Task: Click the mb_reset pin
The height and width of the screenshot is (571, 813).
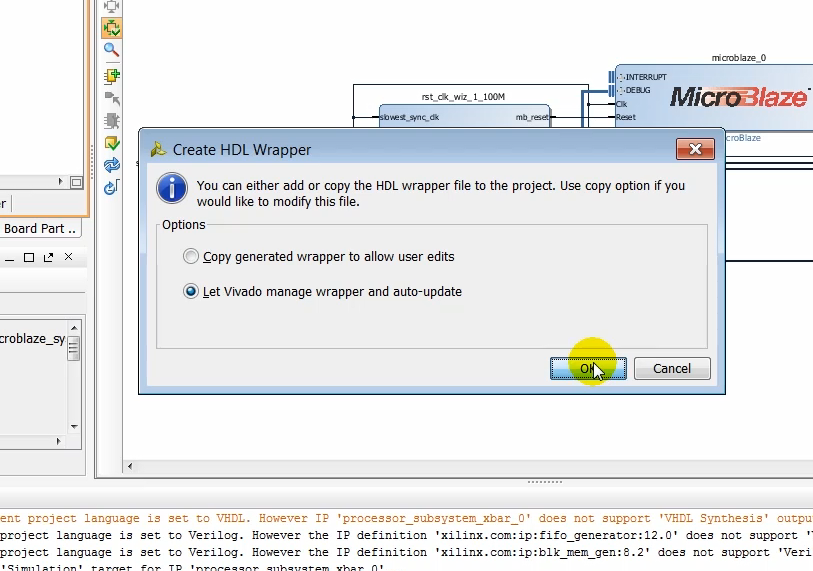Action: [532, 117]
